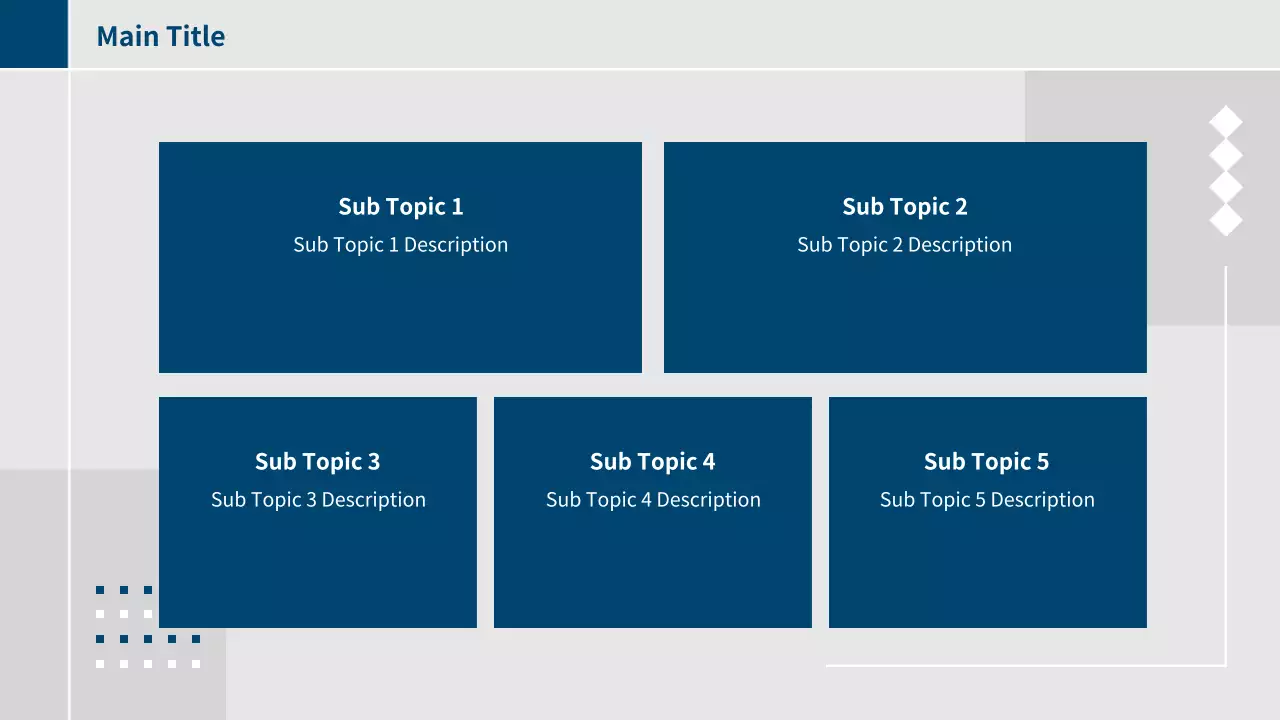Click the Main Title text
The width and height of the screenshot is (1280, 720).
(160, 36)
